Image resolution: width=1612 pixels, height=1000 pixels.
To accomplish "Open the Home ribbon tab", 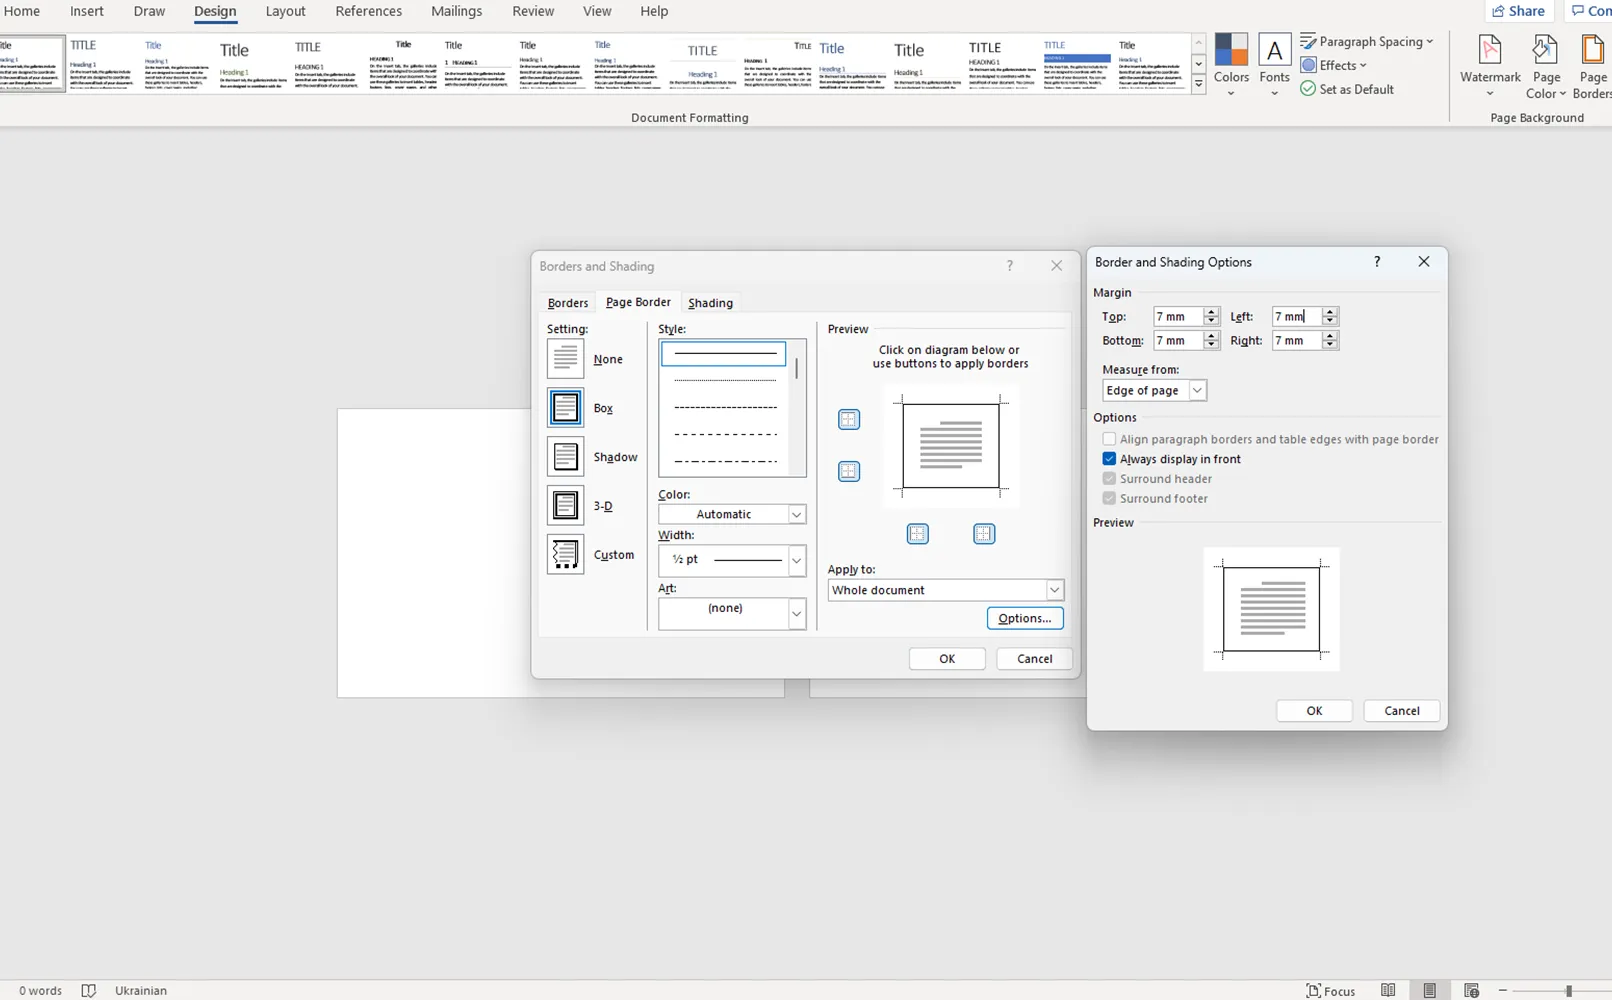I will 22,11.
